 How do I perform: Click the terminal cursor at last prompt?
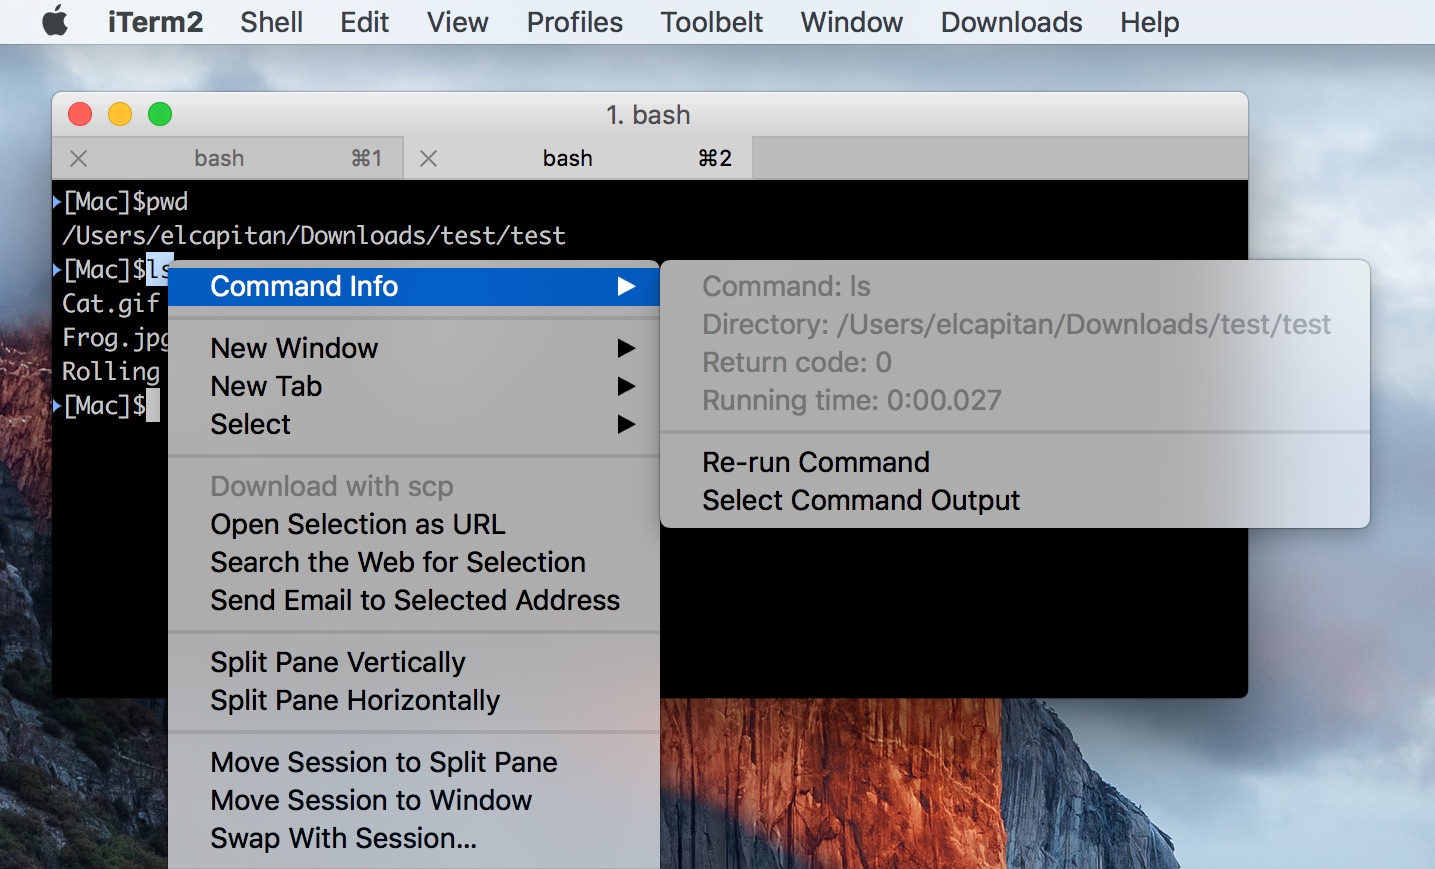(153, 406)
